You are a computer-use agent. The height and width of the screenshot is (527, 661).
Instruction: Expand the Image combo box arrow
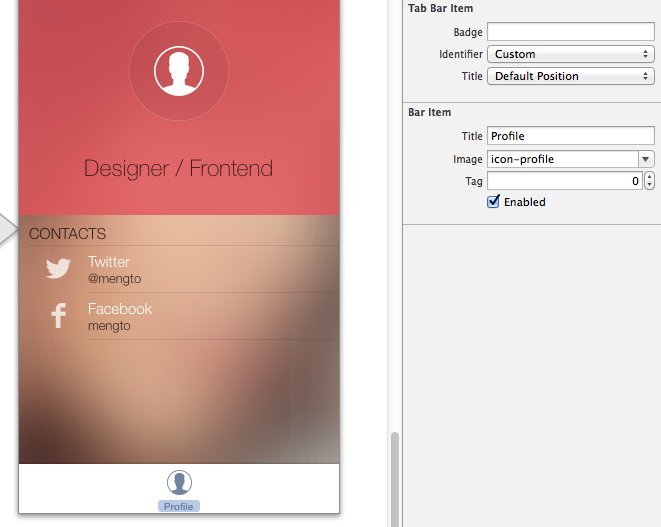[646, 159]
